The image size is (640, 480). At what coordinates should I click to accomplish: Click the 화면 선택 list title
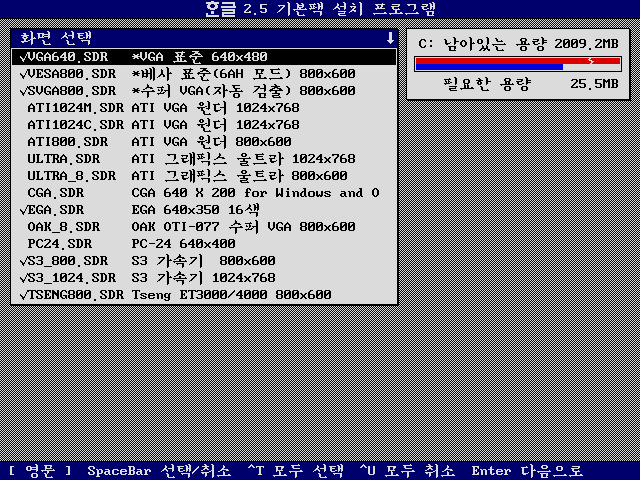(x=56, y=38)
